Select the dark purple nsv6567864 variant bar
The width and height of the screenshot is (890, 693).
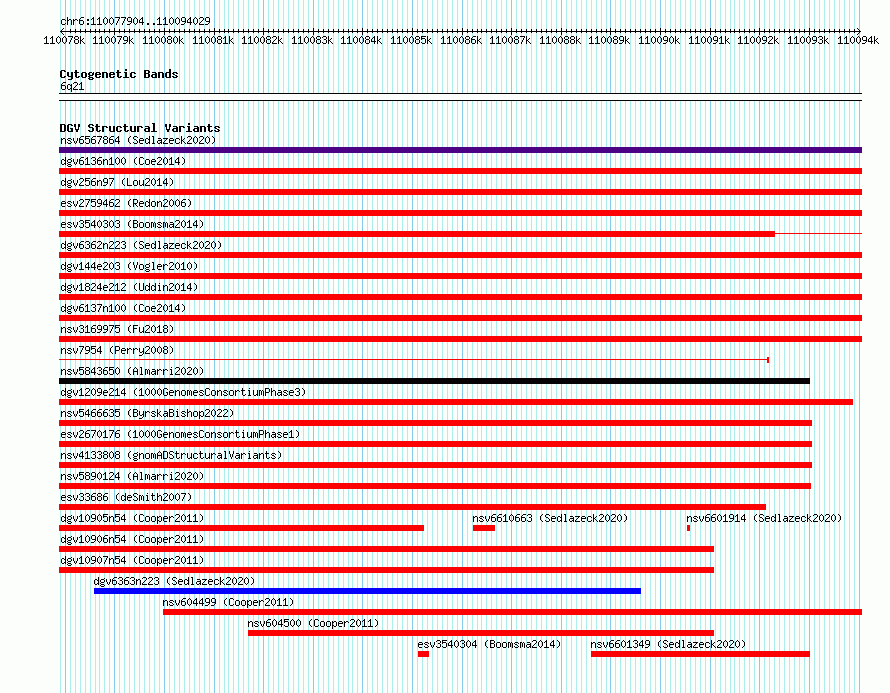point(460,150)
